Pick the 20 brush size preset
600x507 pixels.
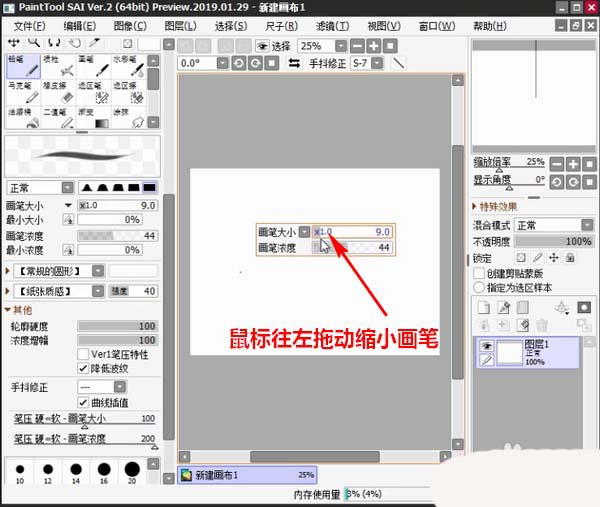click(x=132, y=473)
